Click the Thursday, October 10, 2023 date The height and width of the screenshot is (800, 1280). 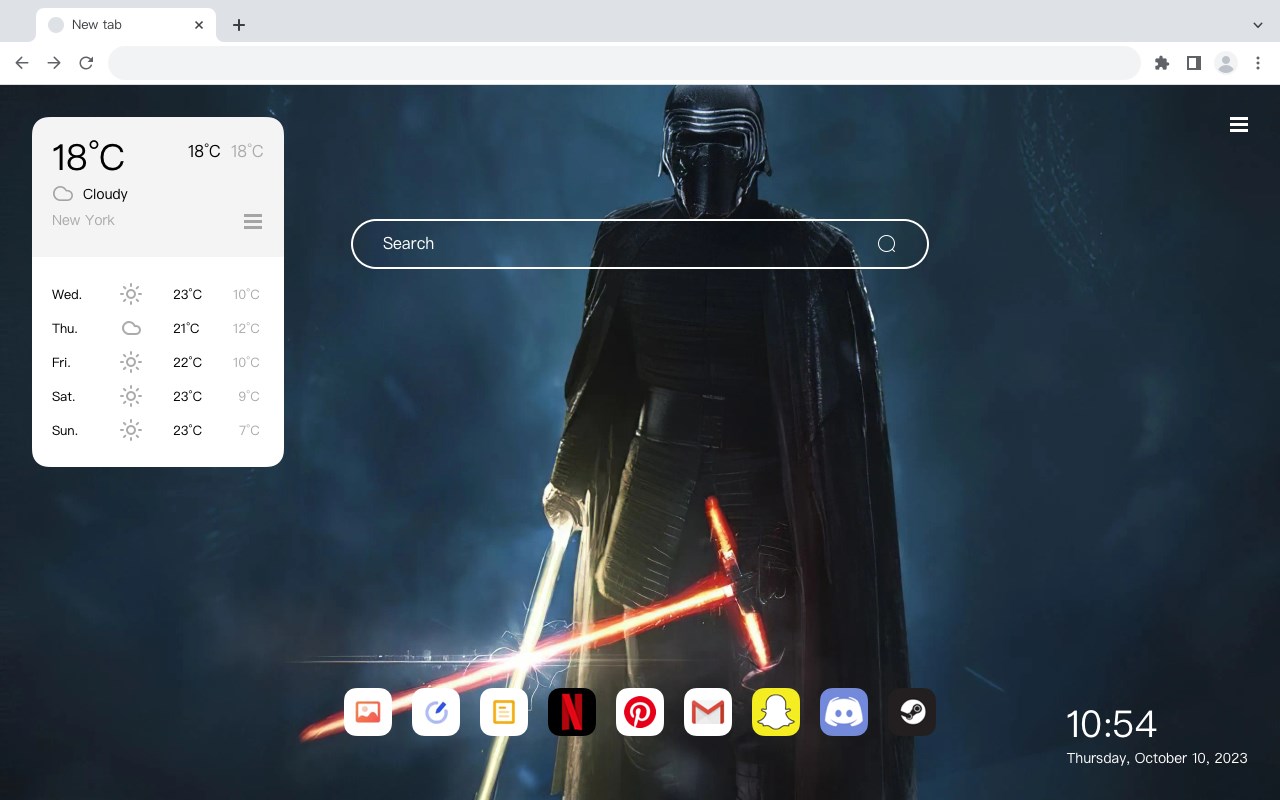pyautogui.click(x=1157, y=758)
